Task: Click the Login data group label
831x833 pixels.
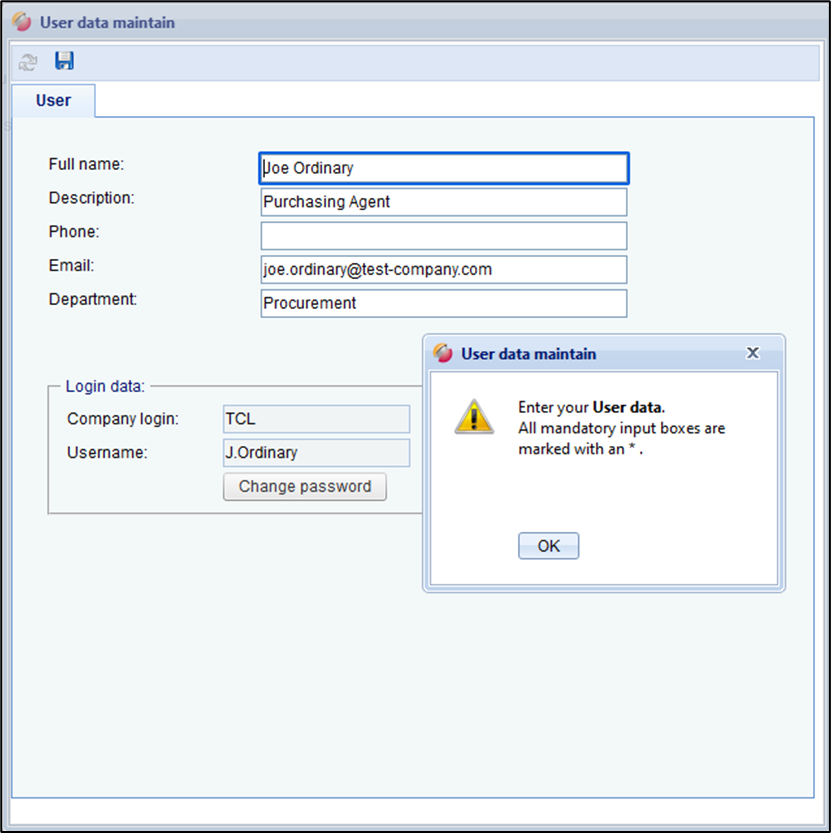Action: (105, 386)
